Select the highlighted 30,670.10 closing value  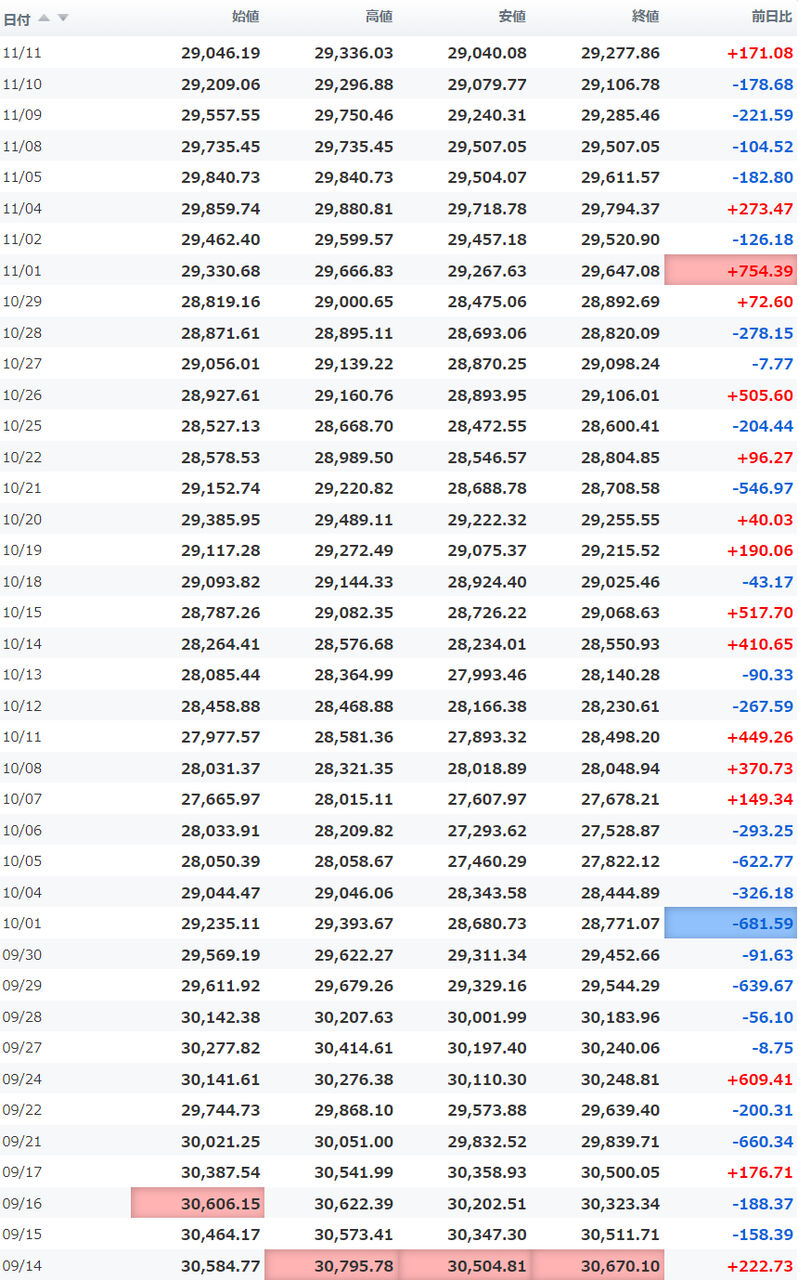(x=598, y=1265)
